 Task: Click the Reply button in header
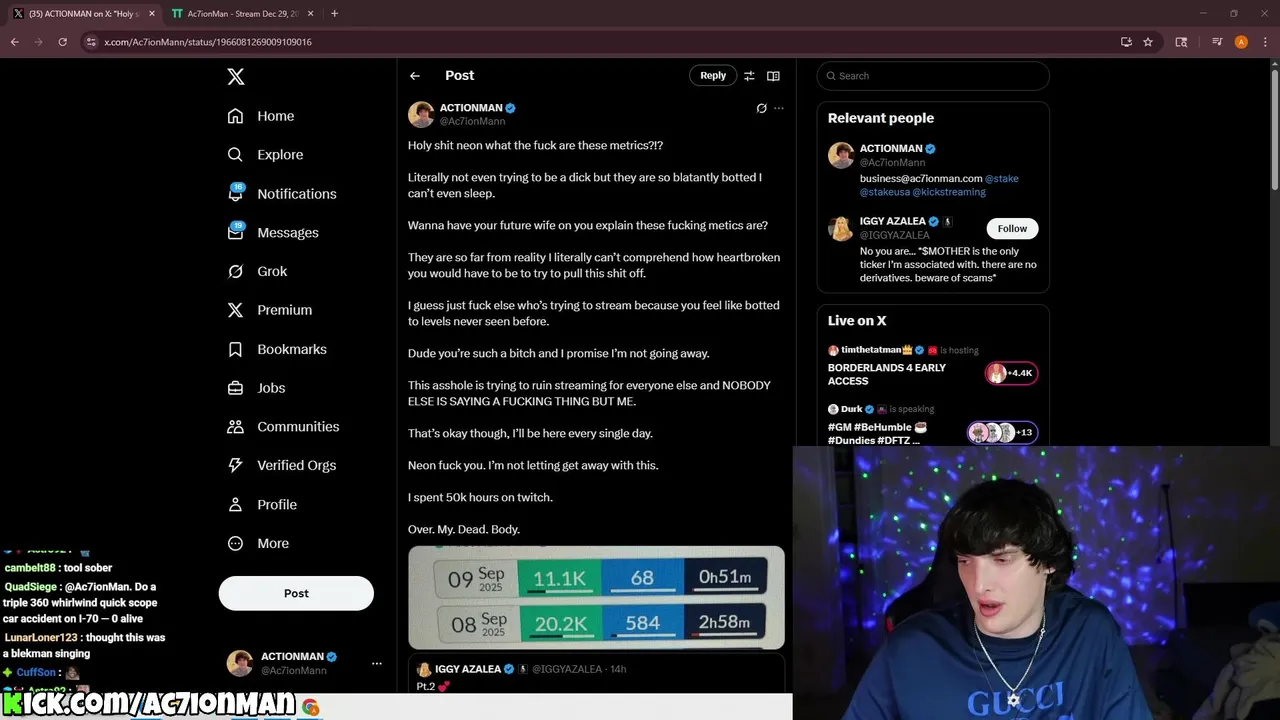pyautogui.click(x=713, y=75)
